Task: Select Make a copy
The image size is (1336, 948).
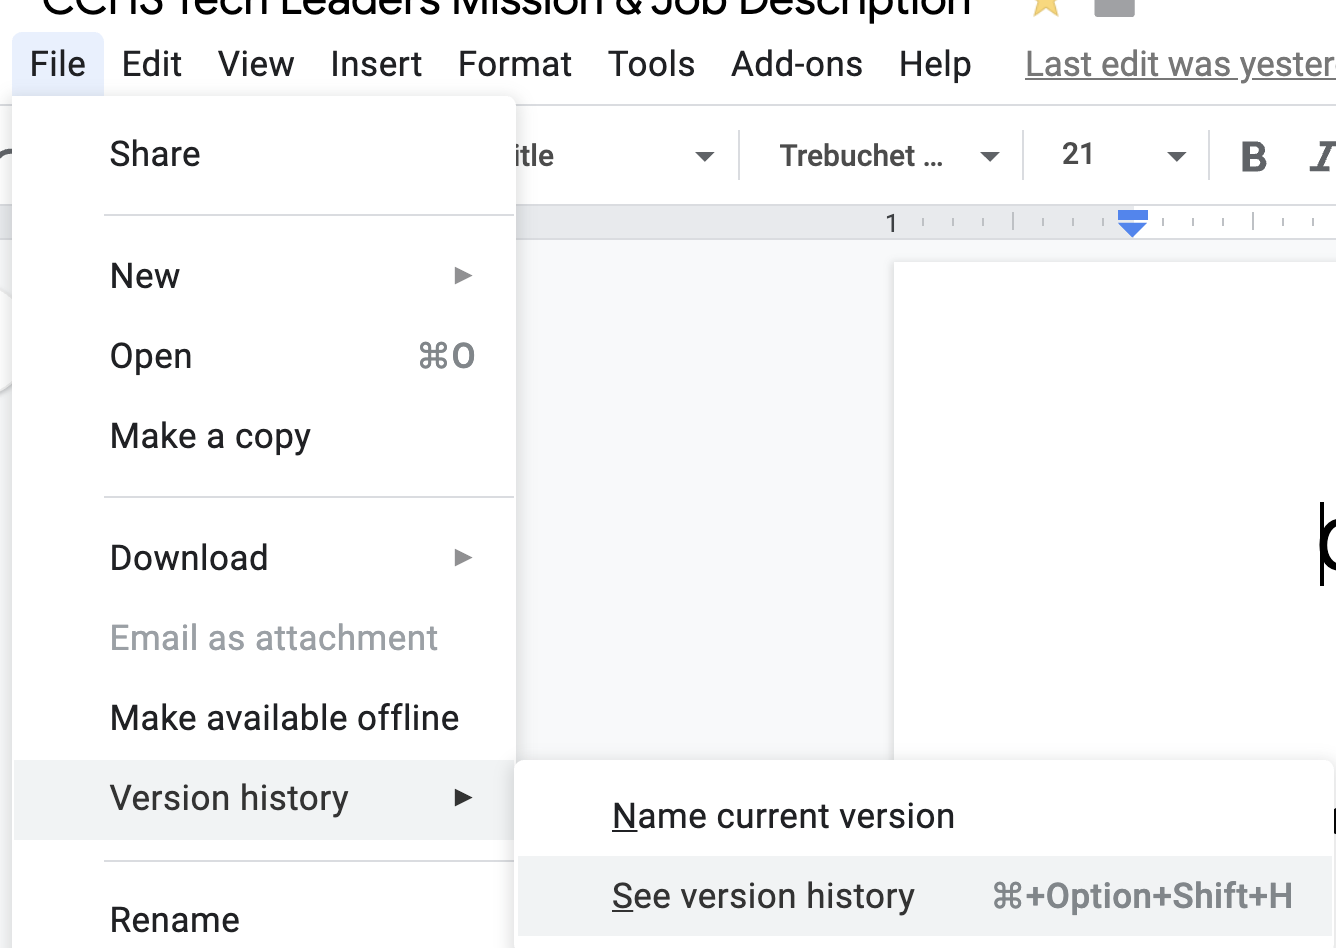Action: tap(210, 437)
